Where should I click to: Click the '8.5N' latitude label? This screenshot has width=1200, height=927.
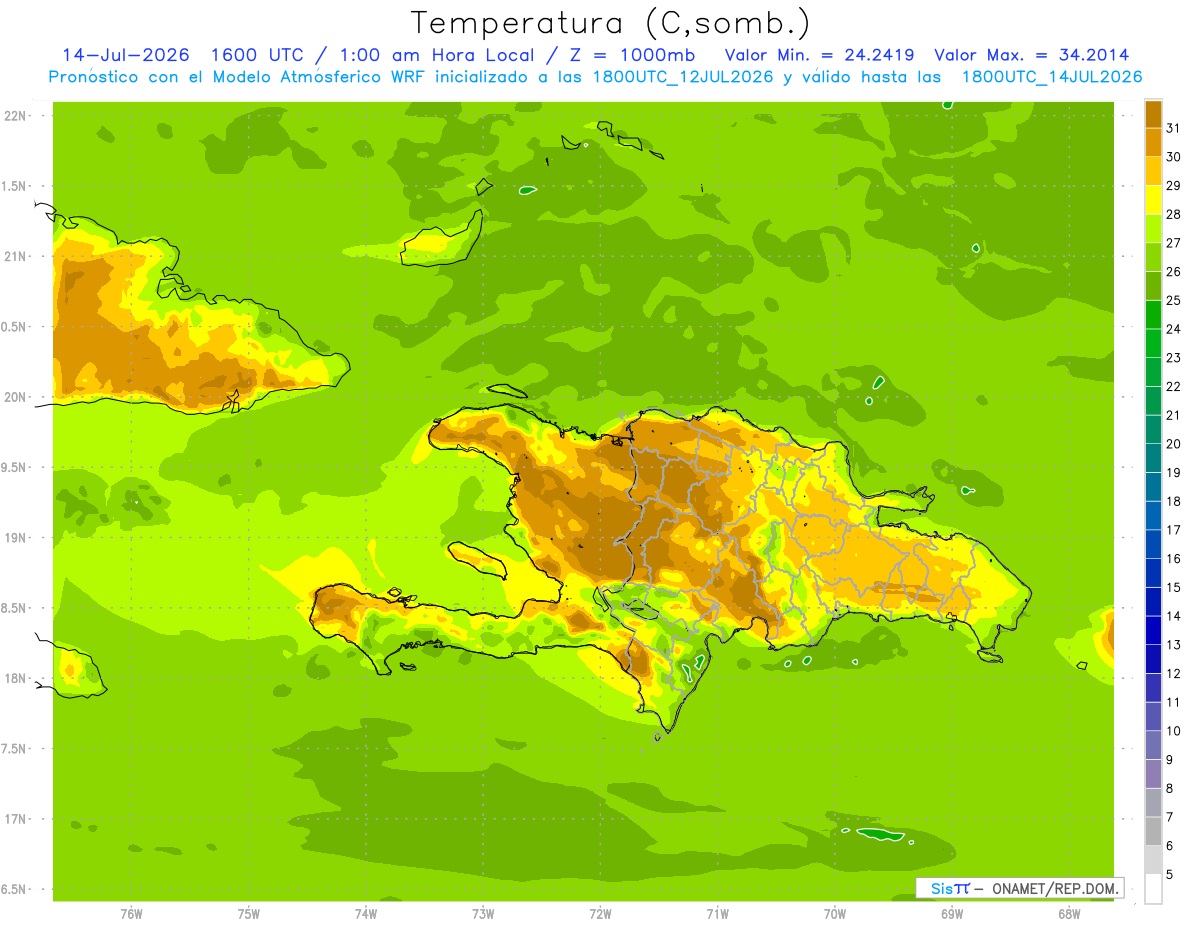16,608
